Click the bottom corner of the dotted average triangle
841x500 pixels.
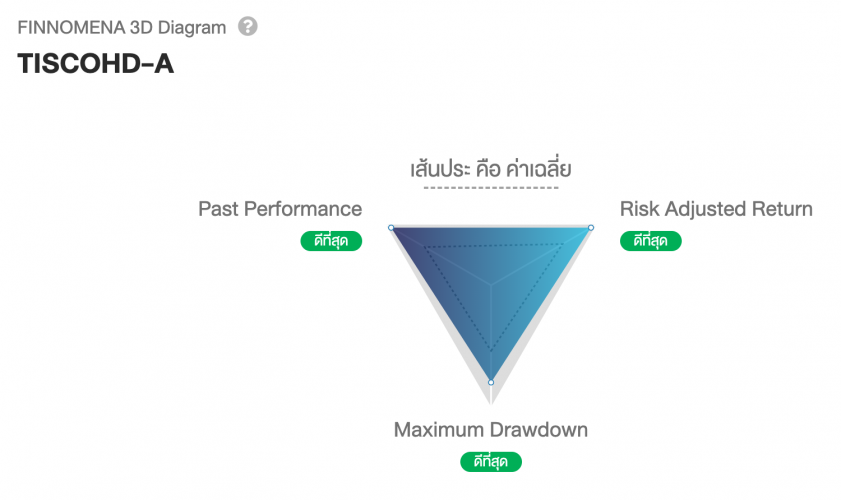(490, 349)
